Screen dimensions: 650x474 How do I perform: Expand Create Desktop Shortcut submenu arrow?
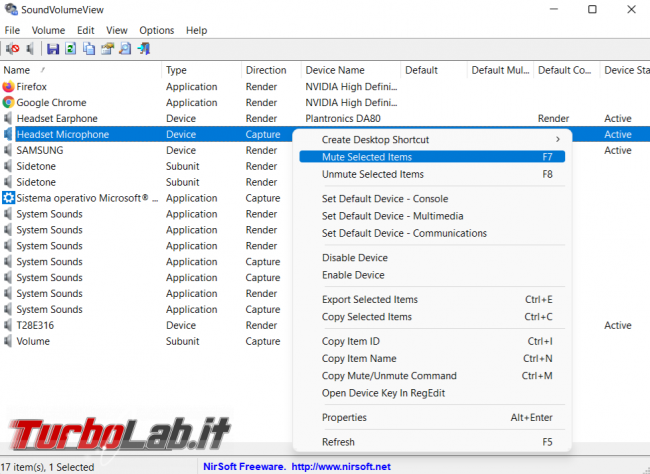tap(558, 140)
